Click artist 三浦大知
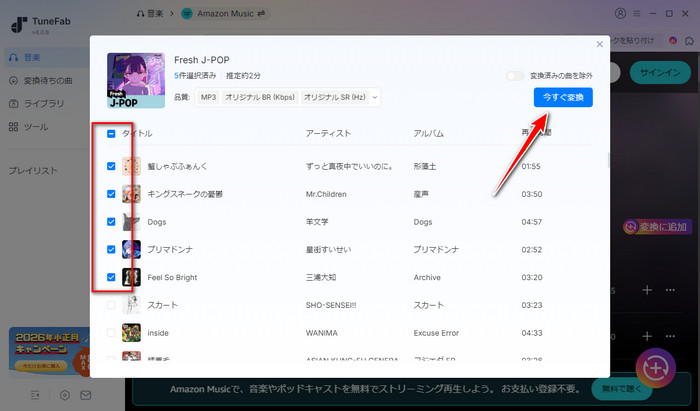 pyautogui.click(x=321, y=277)
